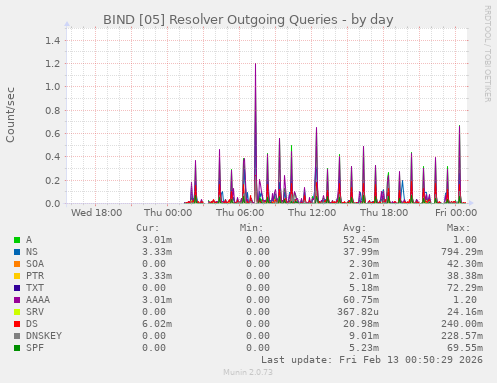497x383 pixels.
Task: Click the PTR max value '38.38m'
Action: 465,276
